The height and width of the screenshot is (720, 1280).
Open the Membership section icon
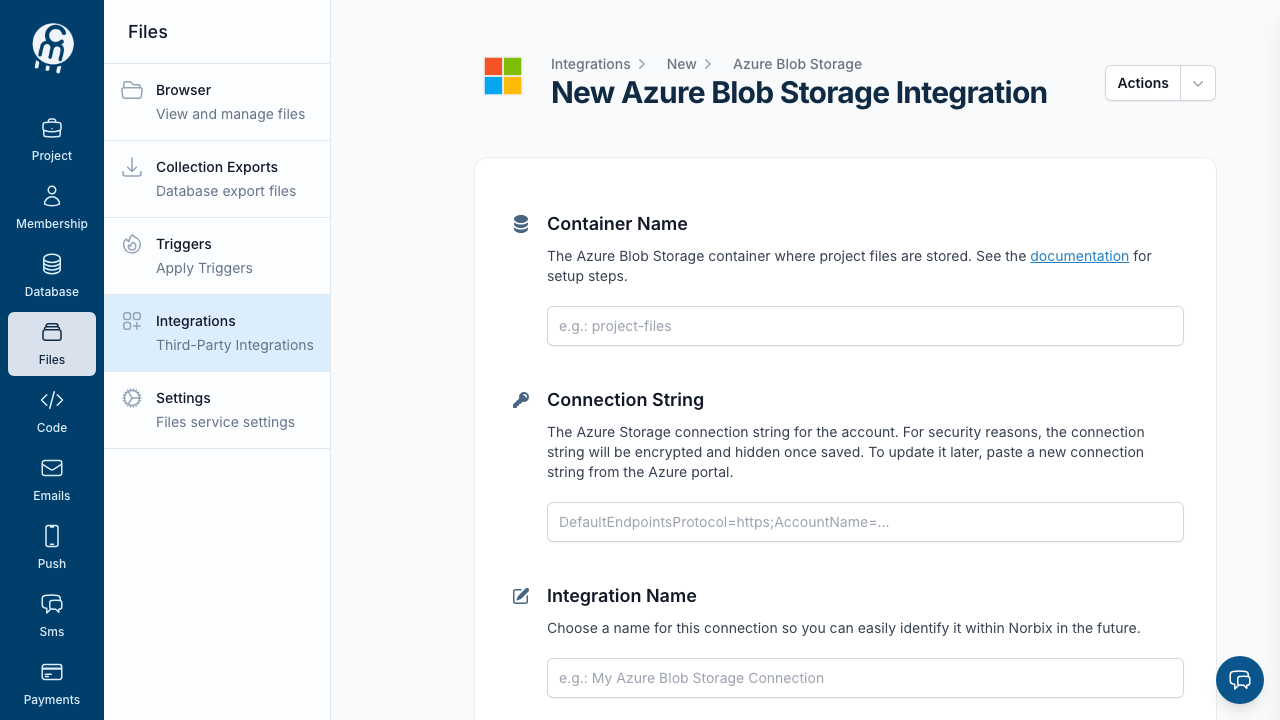(52, 196)
